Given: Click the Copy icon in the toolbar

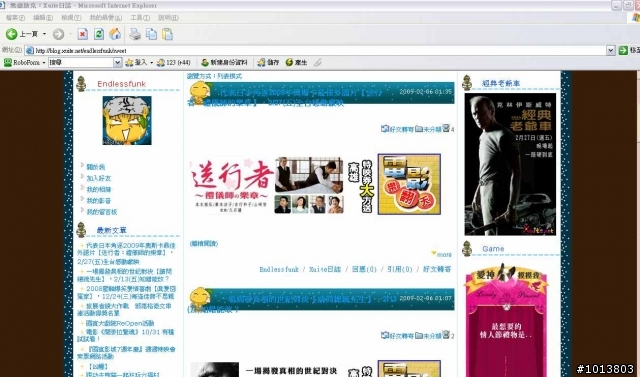Looking at the screenshot, I should [x=151, y=34].
